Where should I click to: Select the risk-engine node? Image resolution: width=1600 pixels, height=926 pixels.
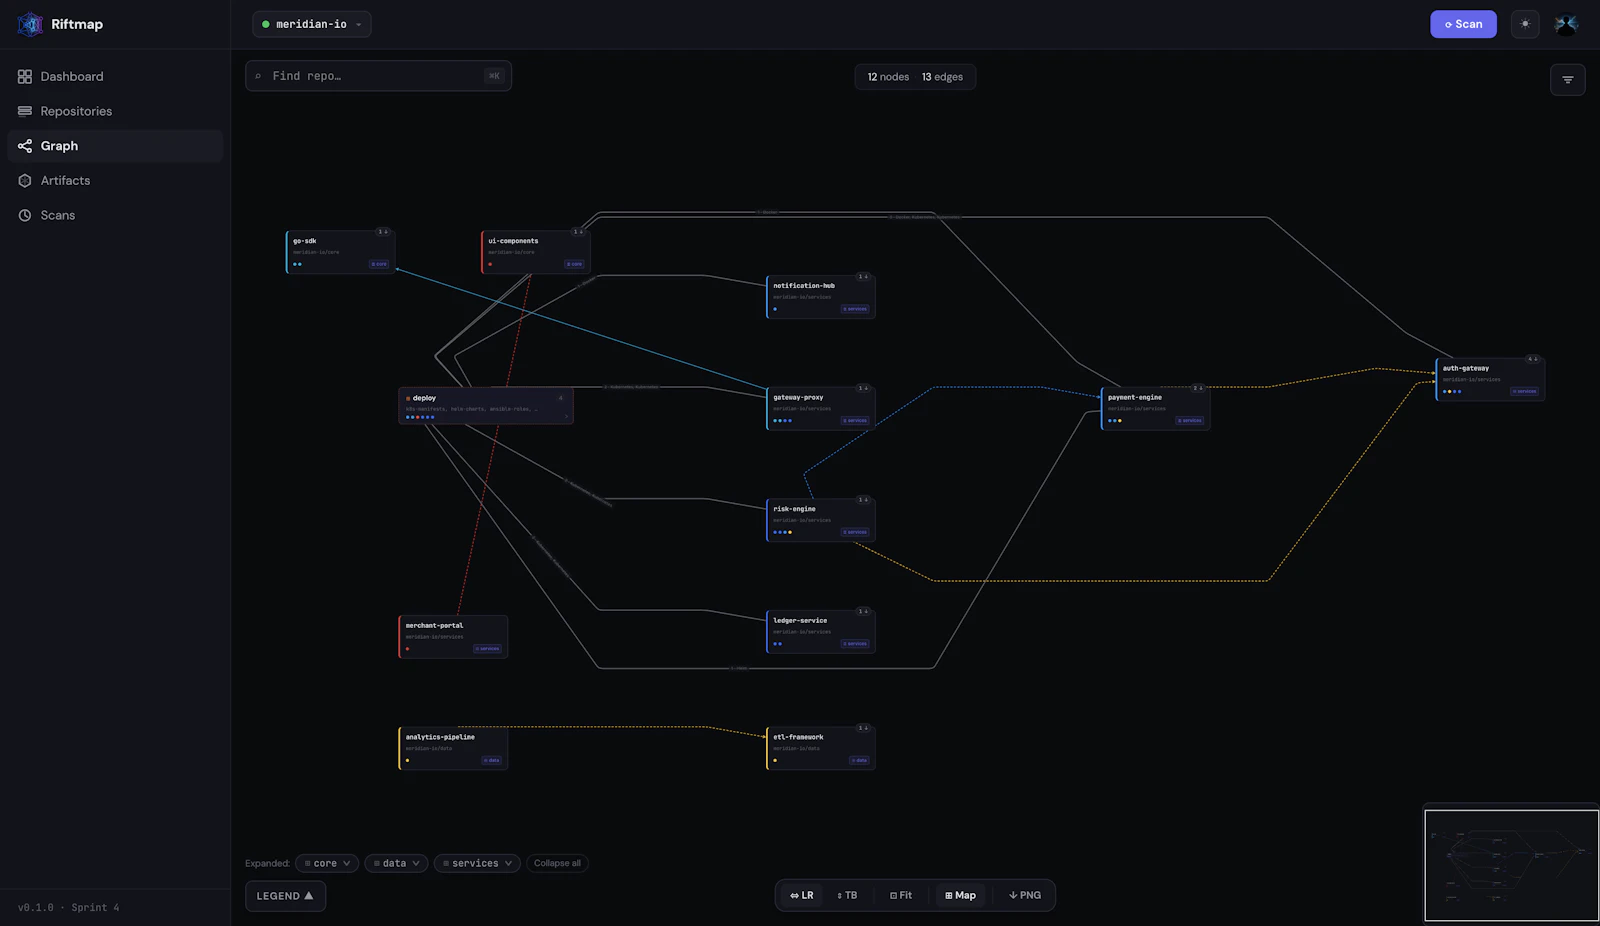click(820, 520)
